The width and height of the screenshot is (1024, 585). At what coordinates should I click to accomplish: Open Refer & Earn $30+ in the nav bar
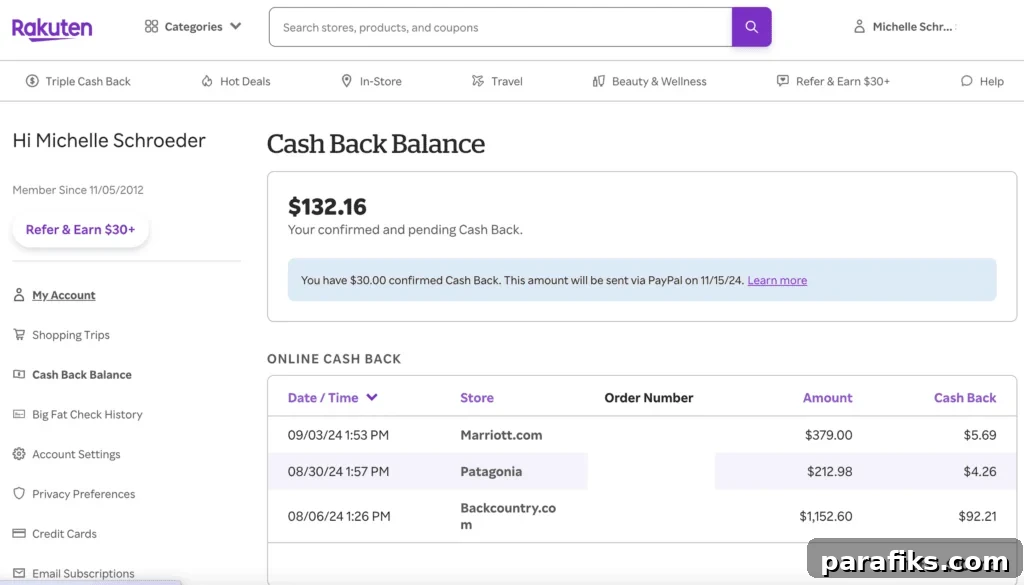point(842,81)
